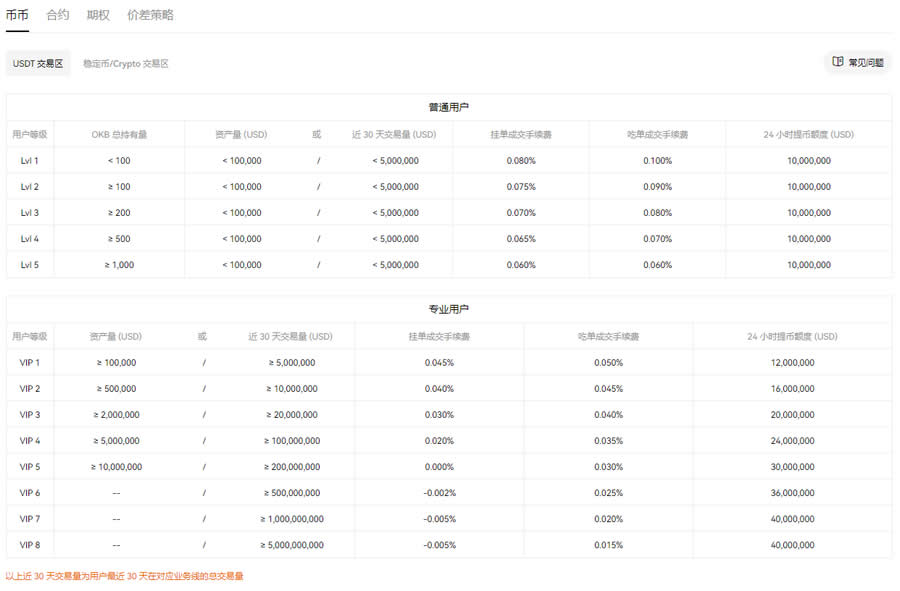Open the Lvl 4 user level link
The image size is (900, 591).
tap(28, 238)
